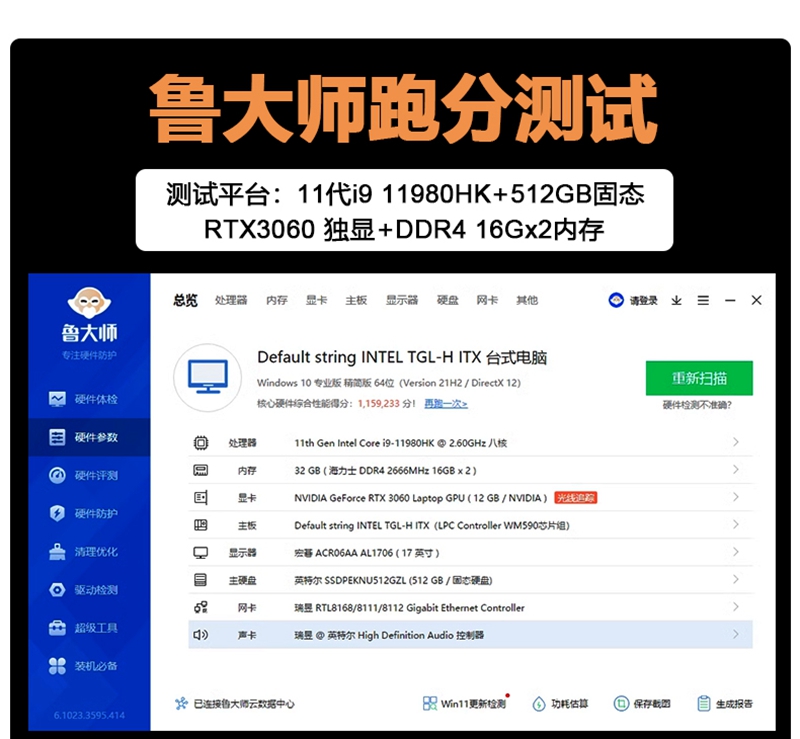Select the RTX 3060 Laptop GPU text
The height and width of the screenshot is (739, 800).
pyautogui.click(x=420, y=498)
